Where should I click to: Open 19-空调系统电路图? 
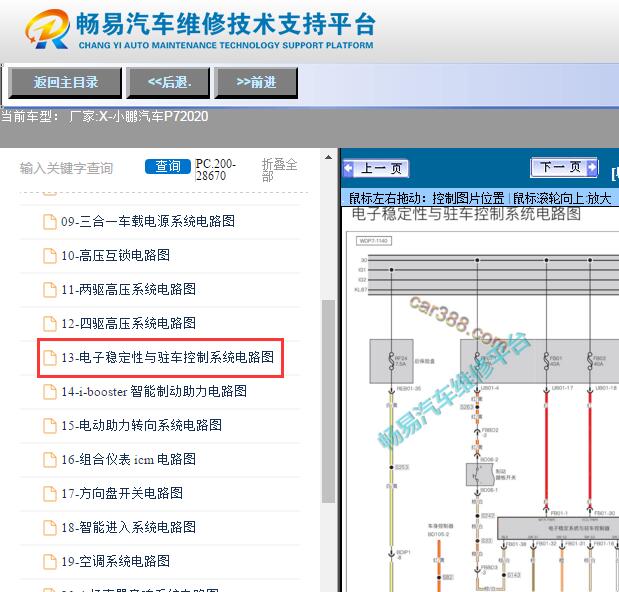(116, 561)
